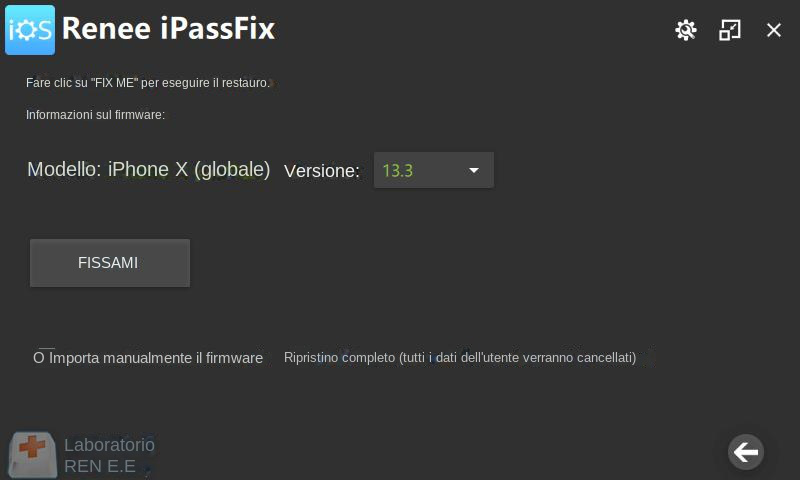Click the Versione label

pyautogui.click(x=321, y=171)
